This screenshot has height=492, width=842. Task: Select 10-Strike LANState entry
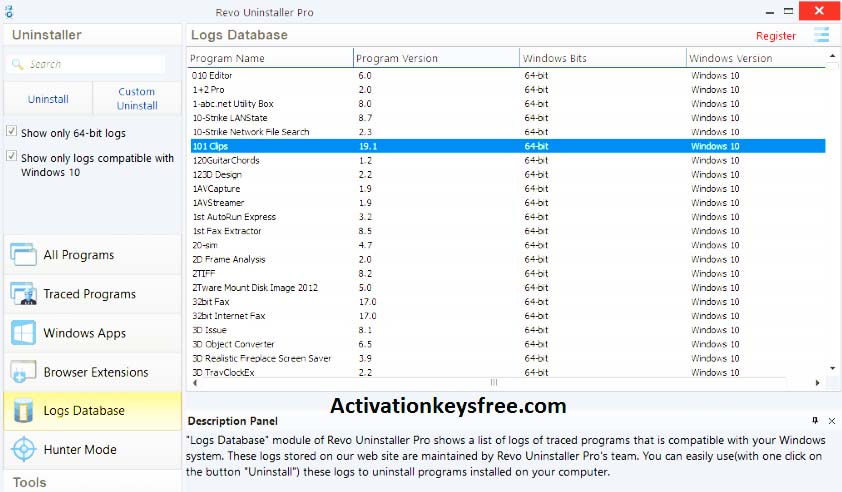[508, 118]
